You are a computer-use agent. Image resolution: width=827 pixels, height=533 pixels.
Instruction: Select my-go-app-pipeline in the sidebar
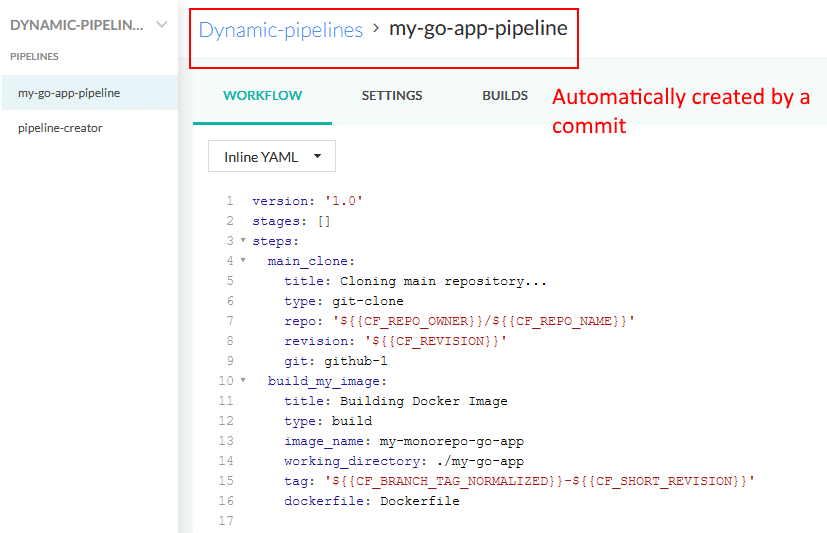click(x=69, y=93)
